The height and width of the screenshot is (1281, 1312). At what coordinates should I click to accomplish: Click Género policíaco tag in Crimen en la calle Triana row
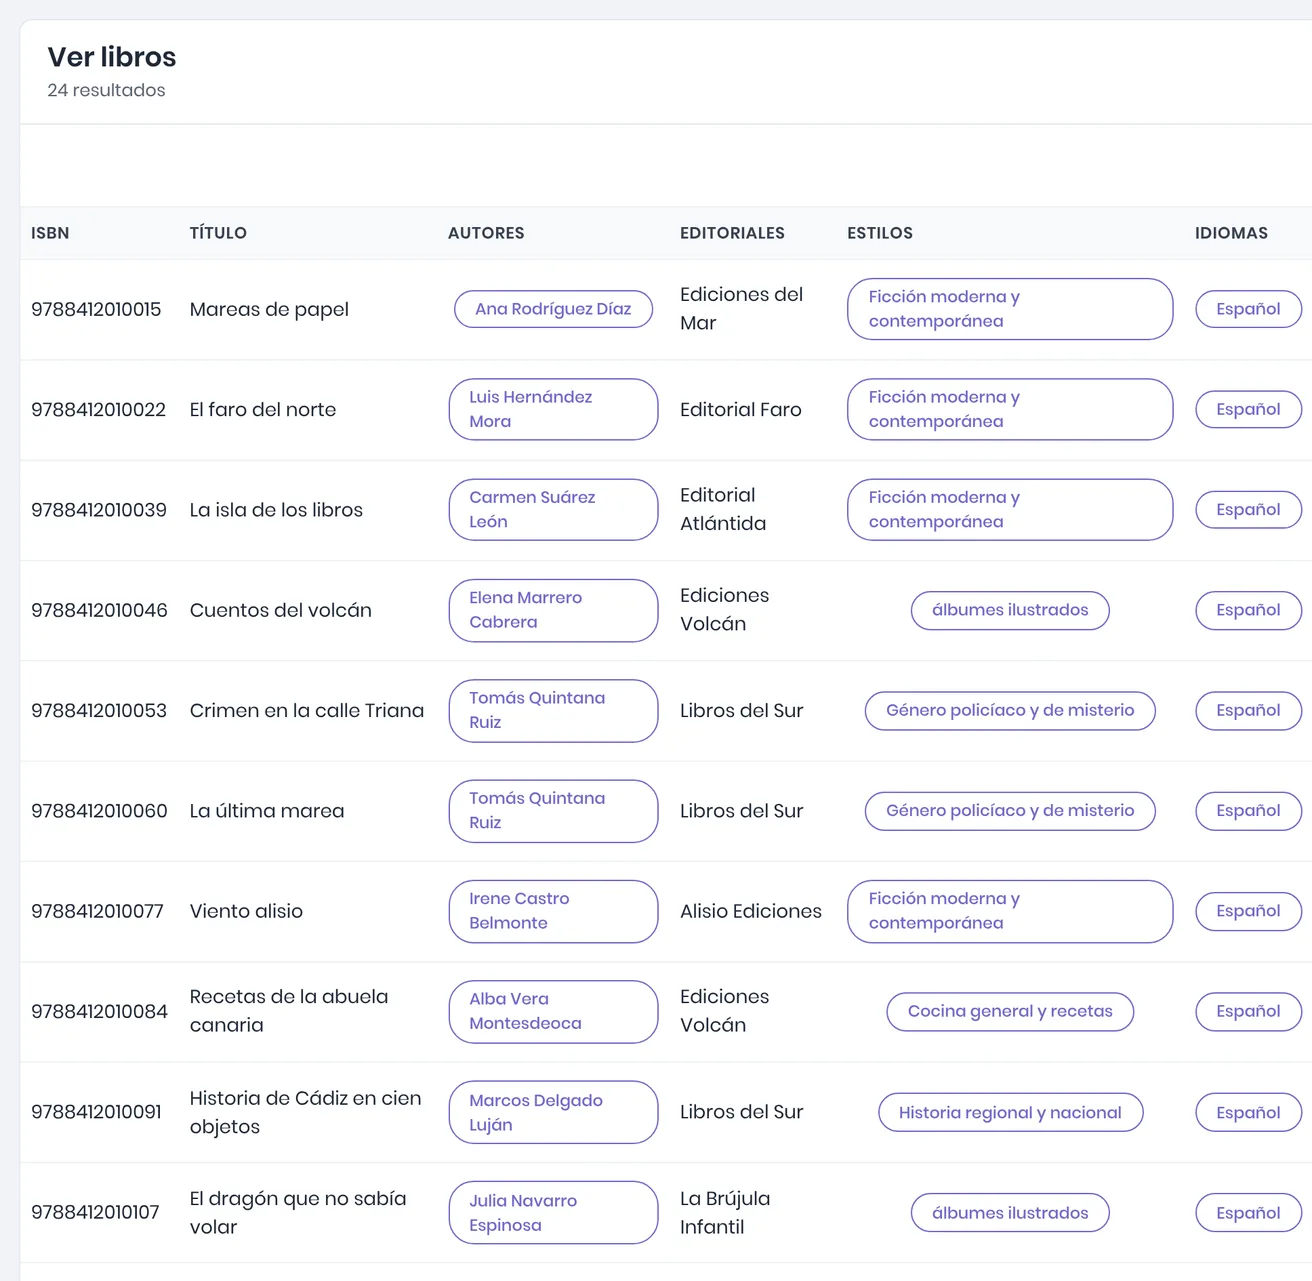tap(1010, 711)
